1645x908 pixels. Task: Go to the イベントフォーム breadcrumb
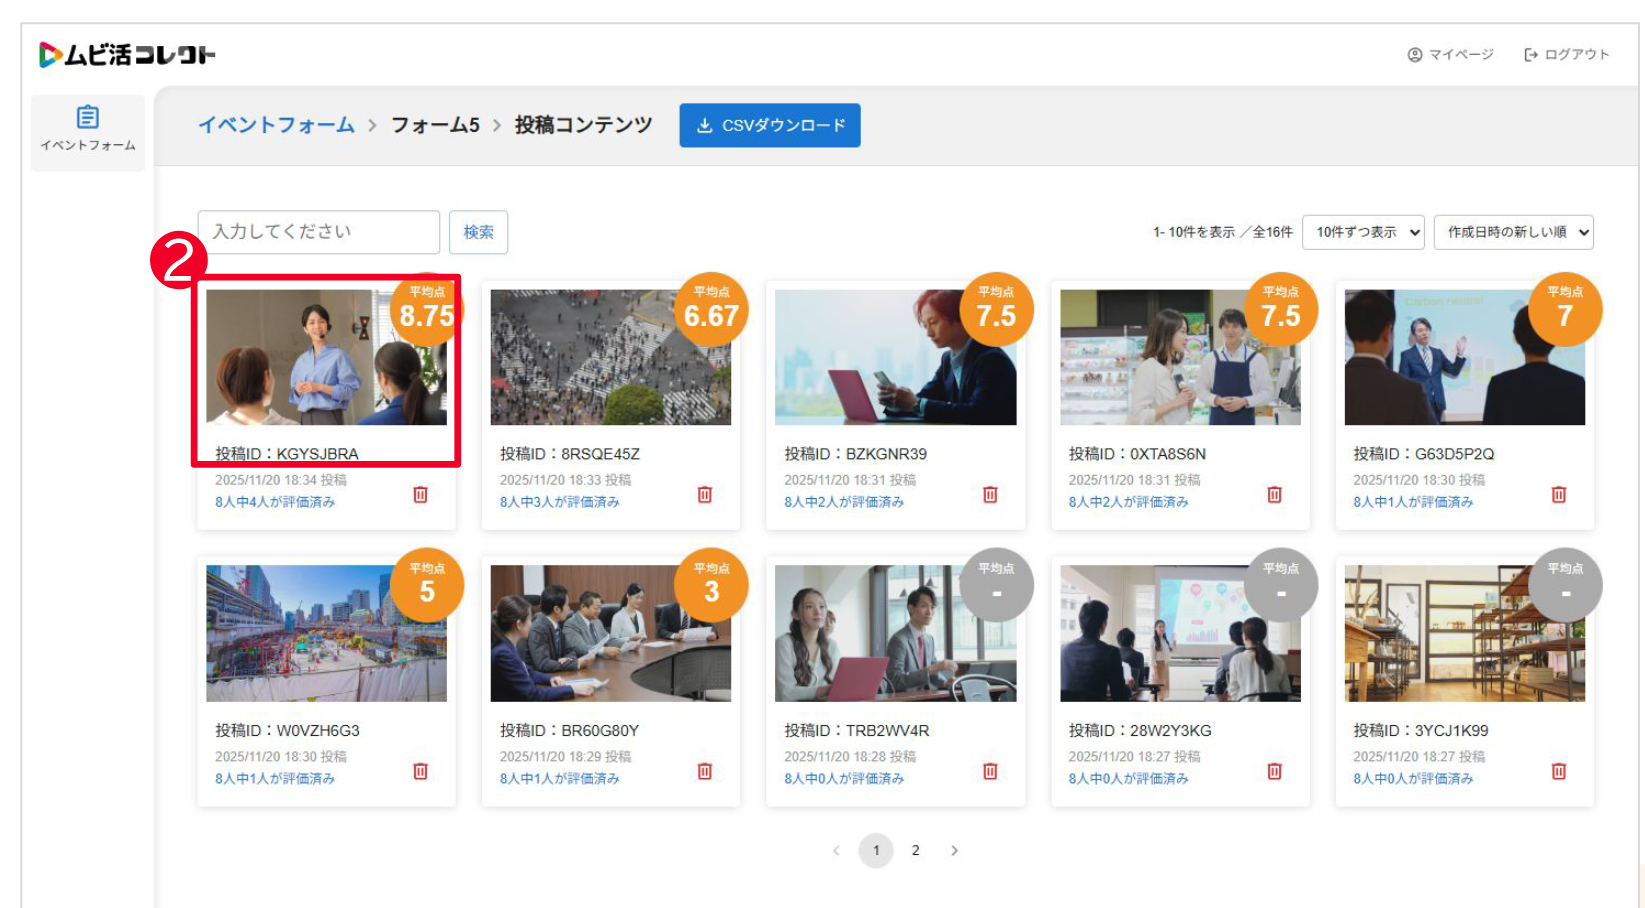click(x=276, y=125)
